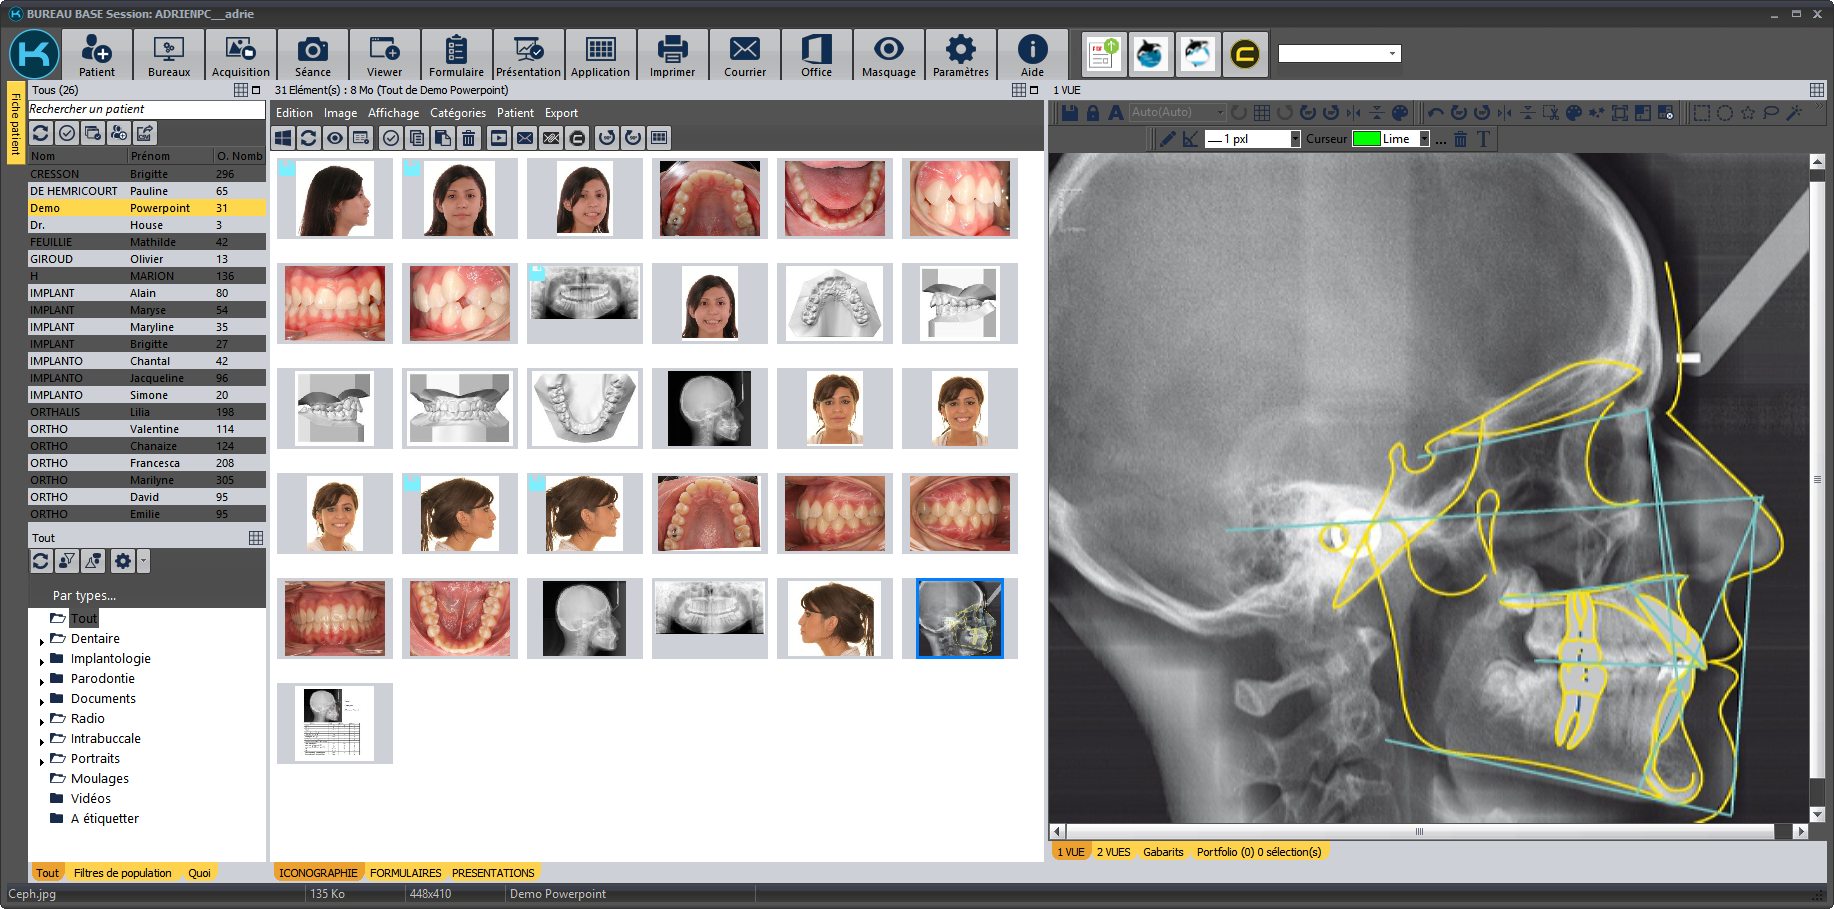Viewport: 1834px width, 909px height.
Task: Select the text tool T icon
Action: click(1483, 139)
